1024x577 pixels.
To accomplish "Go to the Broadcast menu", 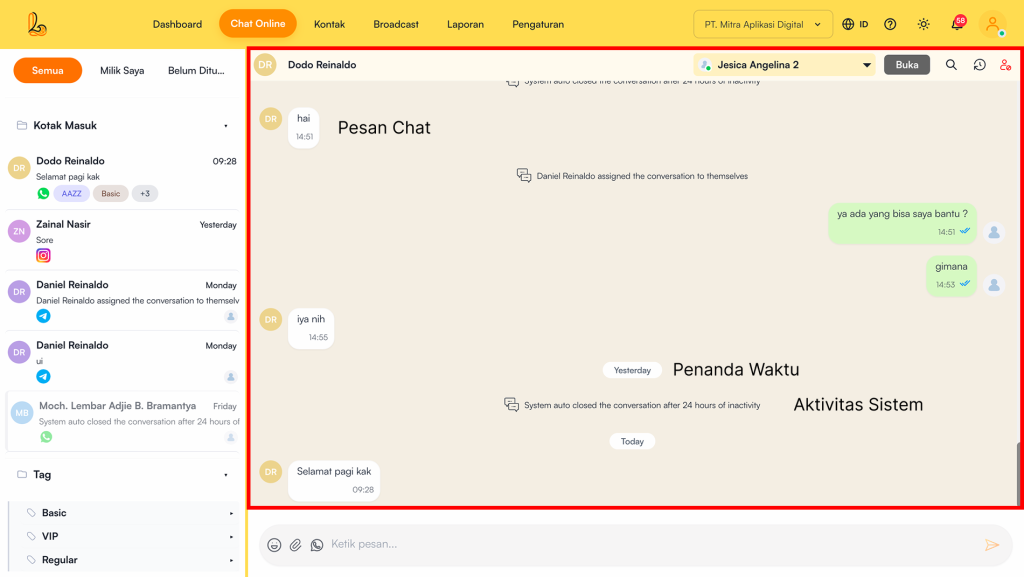I will (x=396, y=24).
